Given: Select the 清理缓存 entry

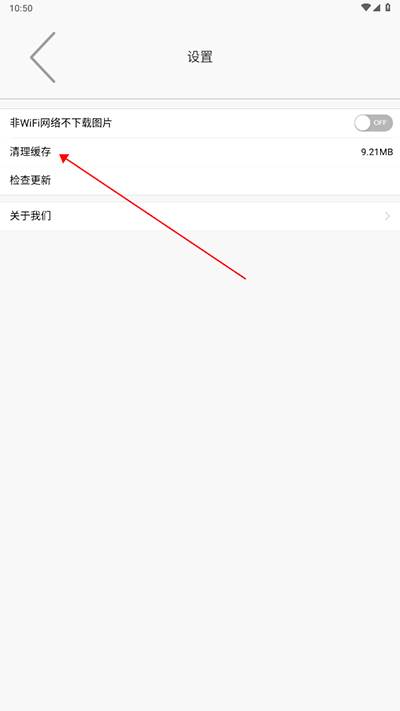Looking at the screenshot, I should [x=200, y=152].
